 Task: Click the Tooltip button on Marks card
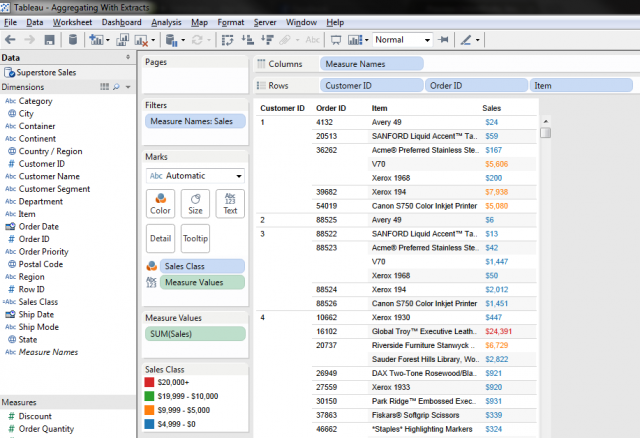(195, 238)
